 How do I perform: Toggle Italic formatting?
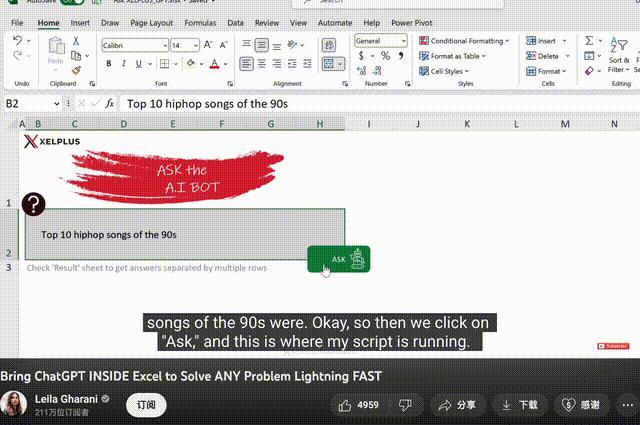click(124, 63)
